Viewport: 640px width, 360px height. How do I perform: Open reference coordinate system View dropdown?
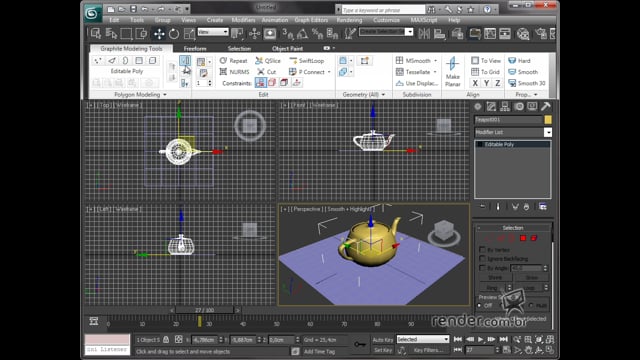point(213,32)
